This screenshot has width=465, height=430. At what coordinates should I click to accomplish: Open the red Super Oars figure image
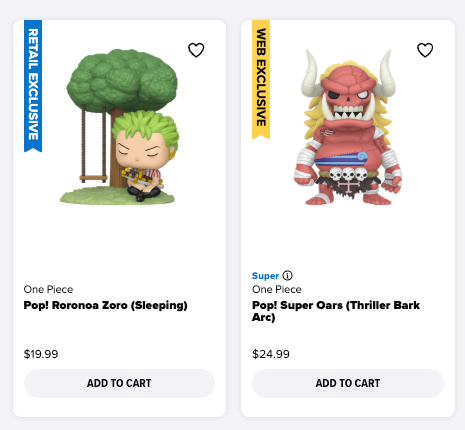348,127
